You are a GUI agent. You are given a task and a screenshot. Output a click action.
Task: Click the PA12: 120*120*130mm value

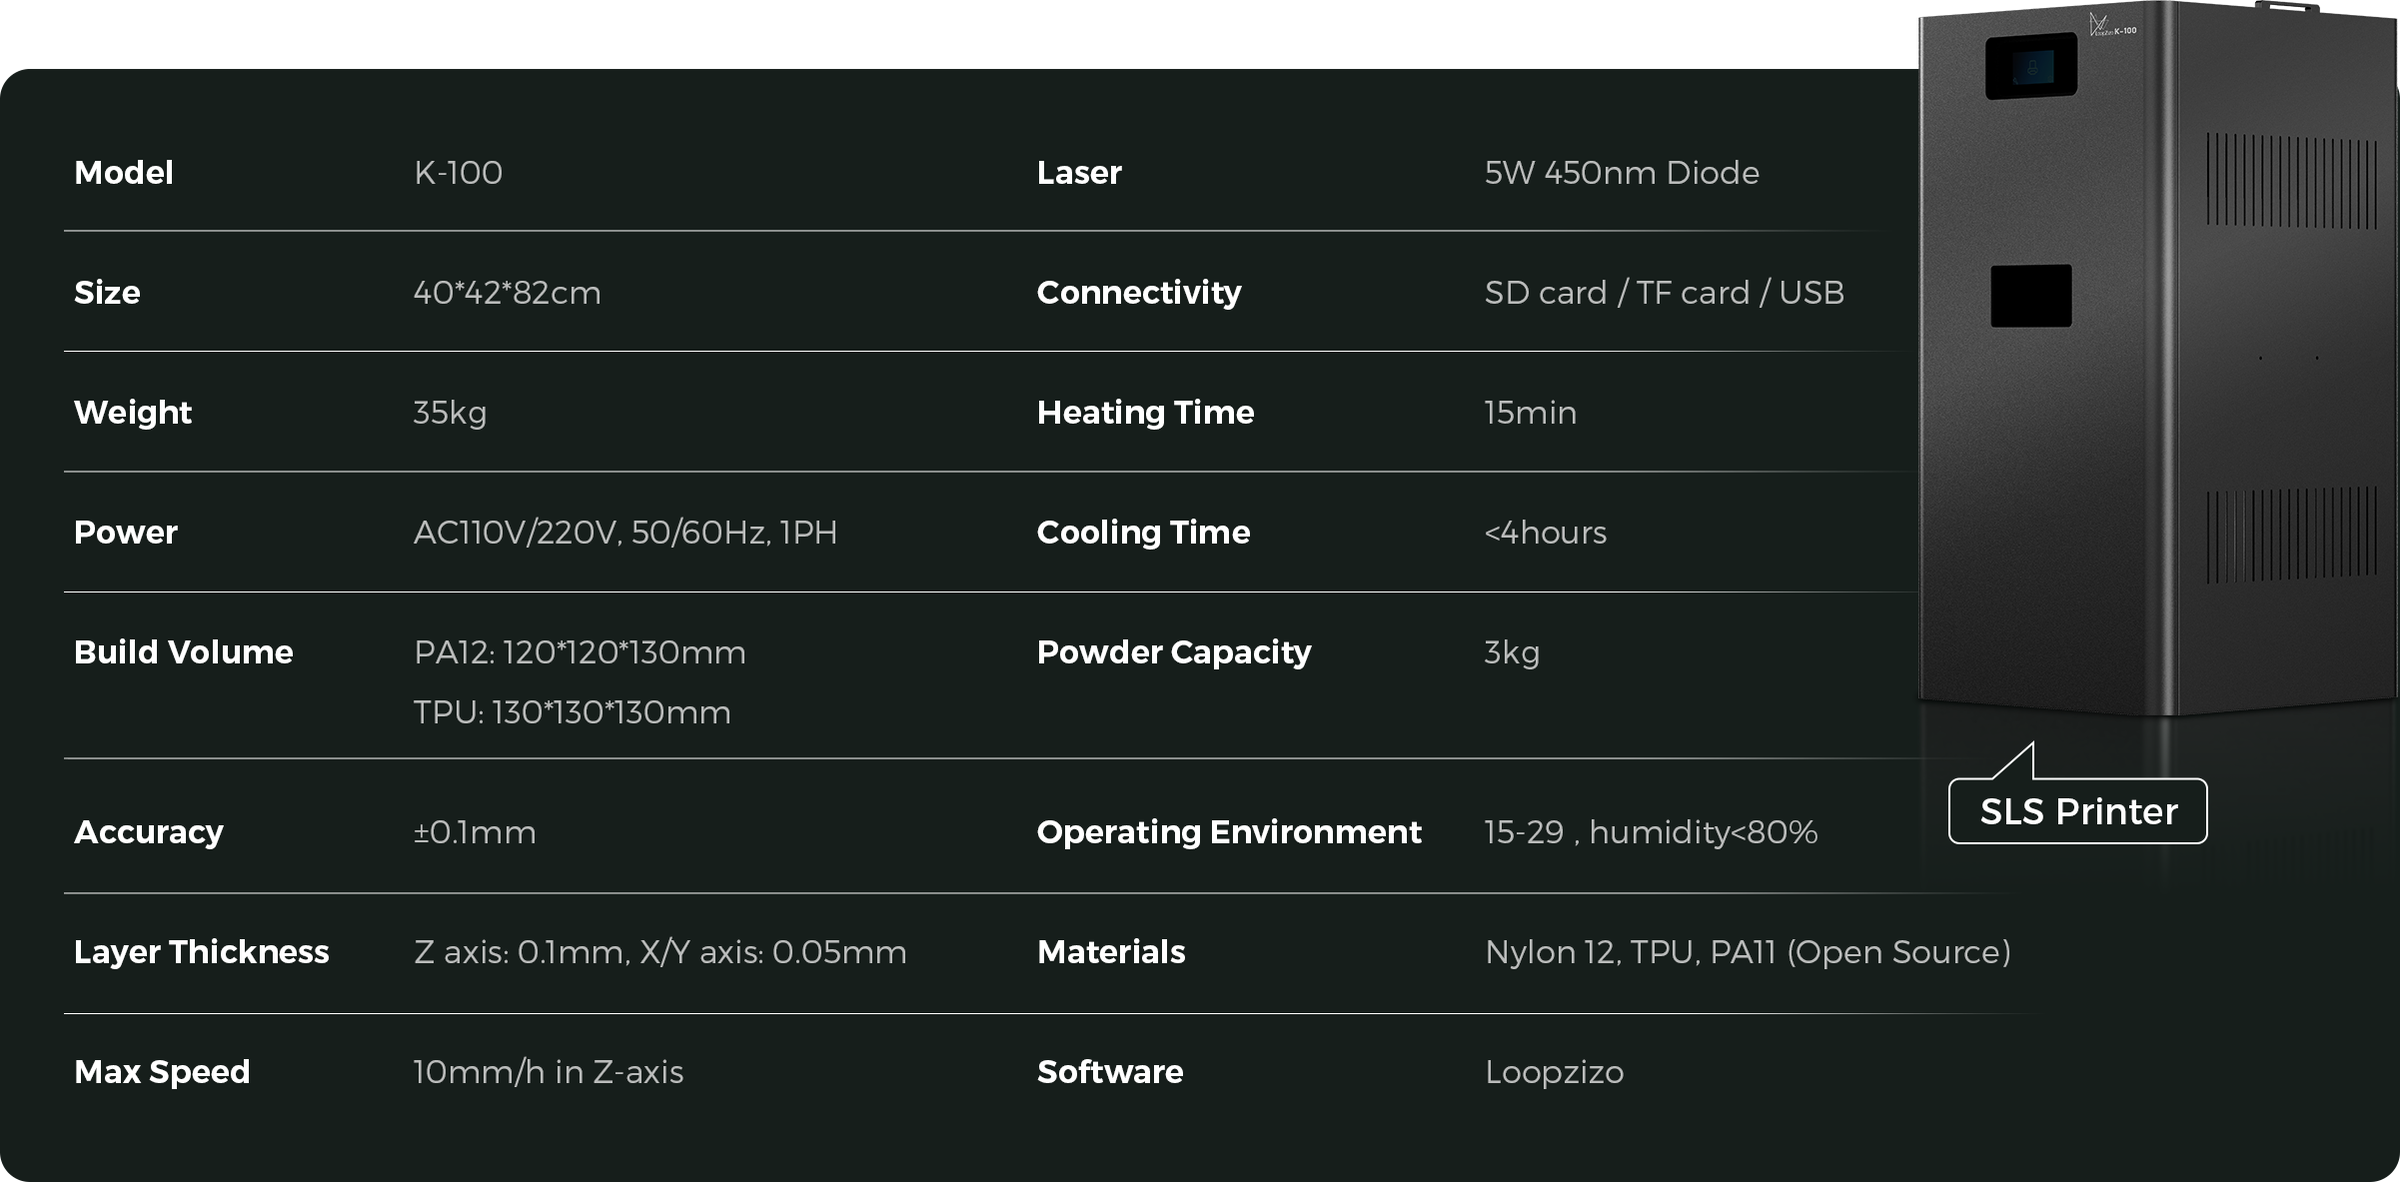580,652
